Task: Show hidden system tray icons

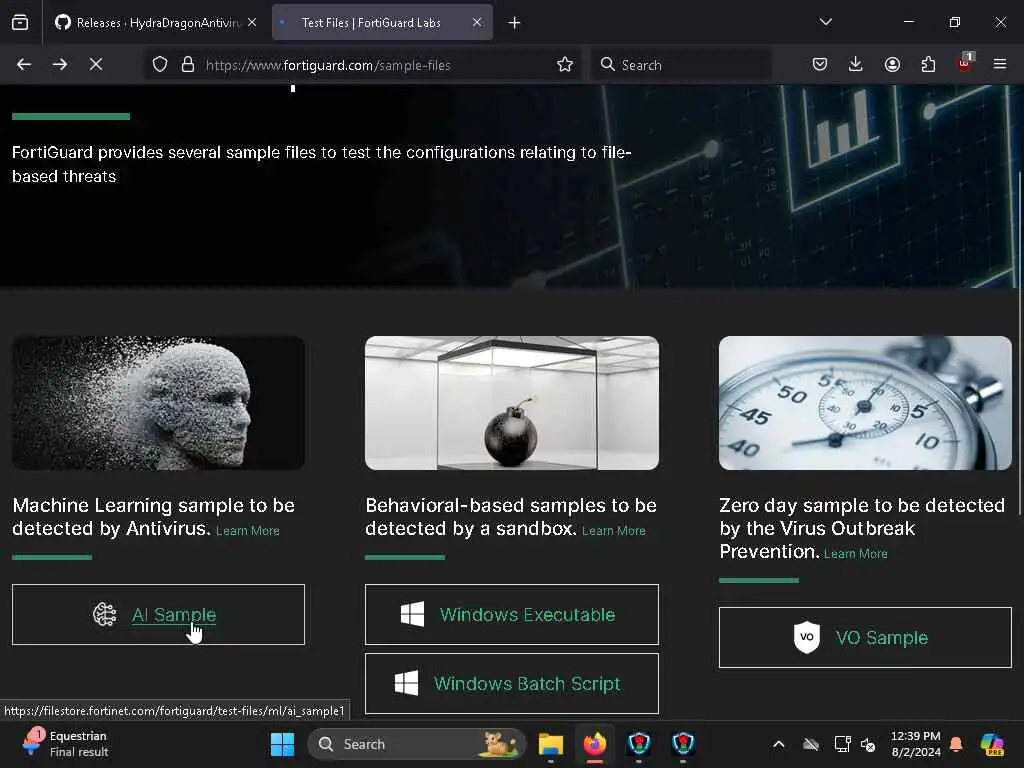Action: [778, 744]
